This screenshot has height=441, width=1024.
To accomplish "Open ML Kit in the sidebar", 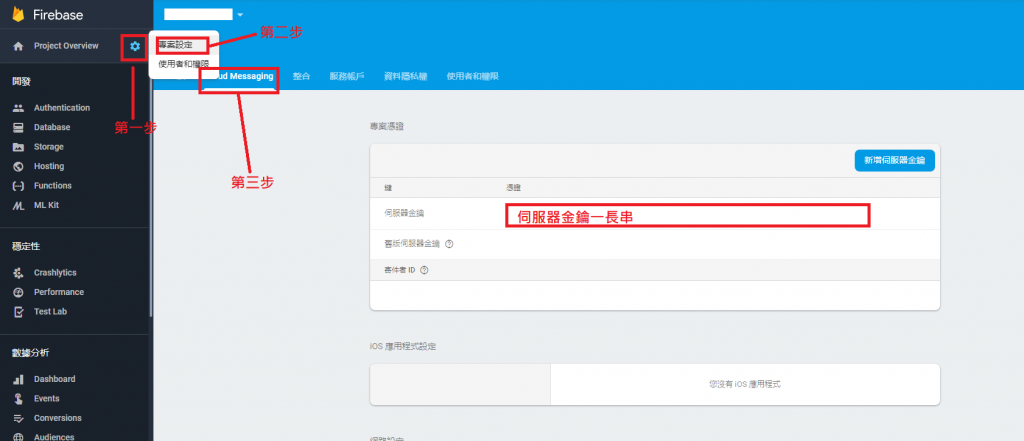I will tap(47, 205).
